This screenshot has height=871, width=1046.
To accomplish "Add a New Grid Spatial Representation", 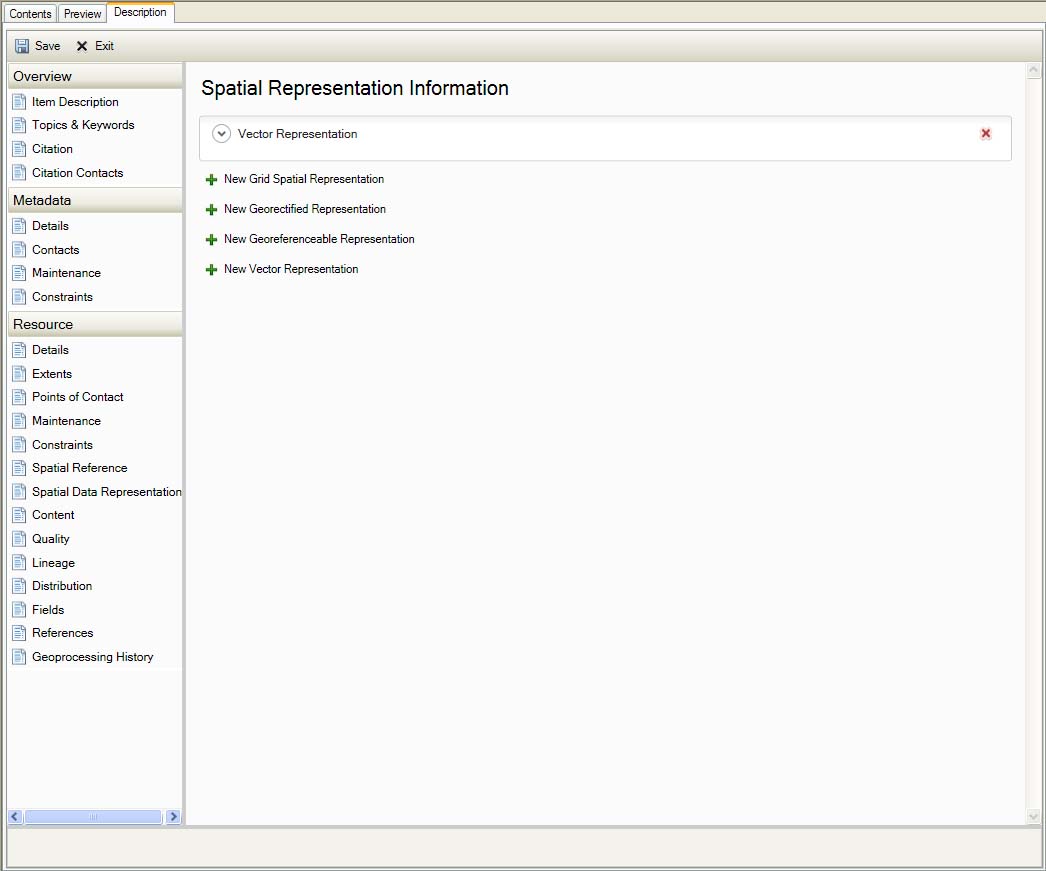I will (x=303, y=179).
